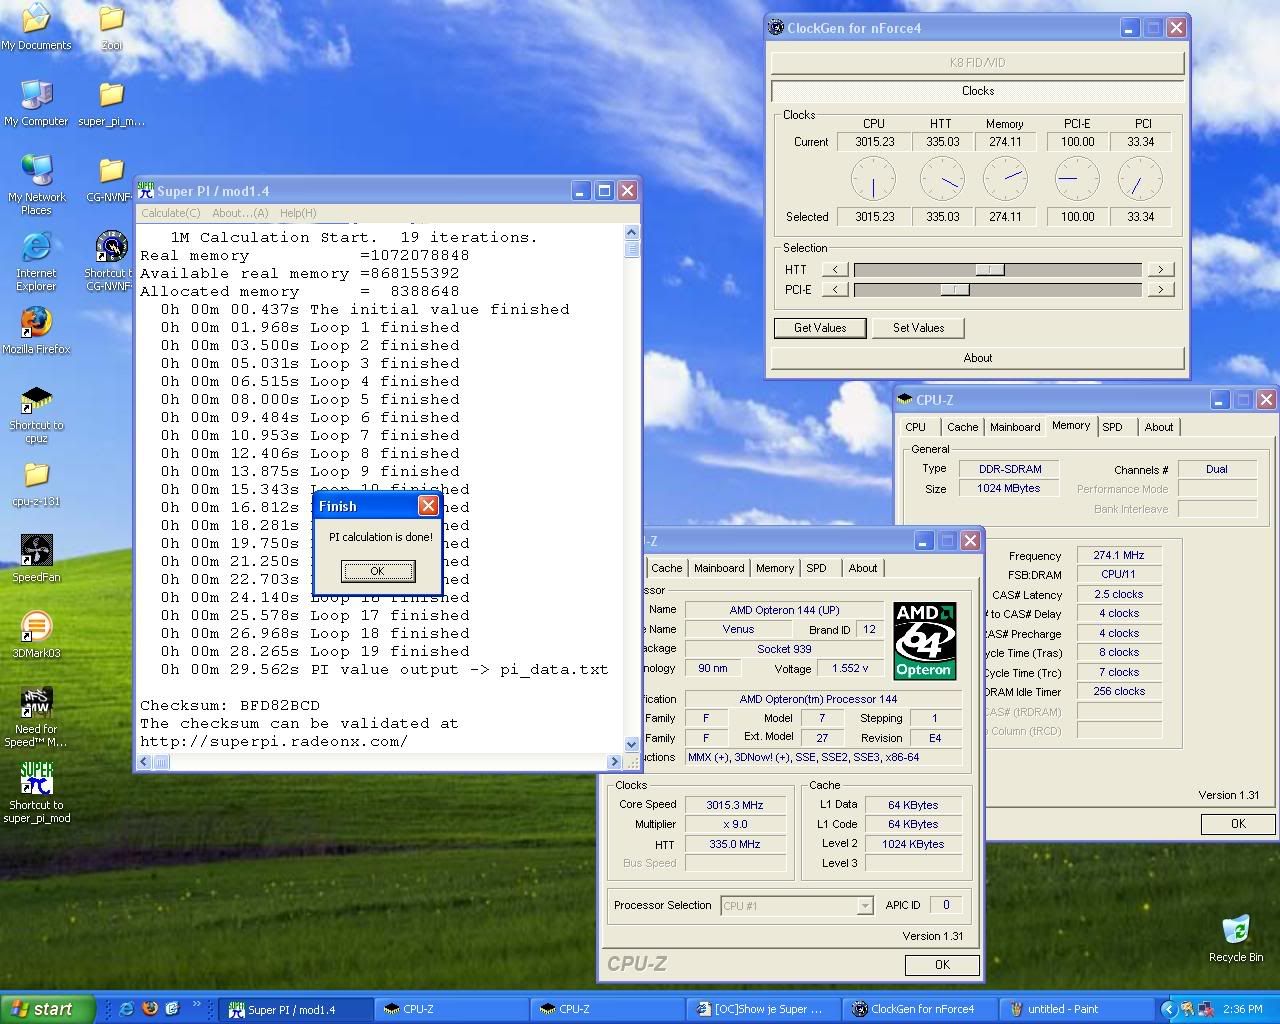The width and height of the screenshot is (1280, 1024).
Task: Click the AMD Opteron logo in CPU-Z
Action: point(924,641)
